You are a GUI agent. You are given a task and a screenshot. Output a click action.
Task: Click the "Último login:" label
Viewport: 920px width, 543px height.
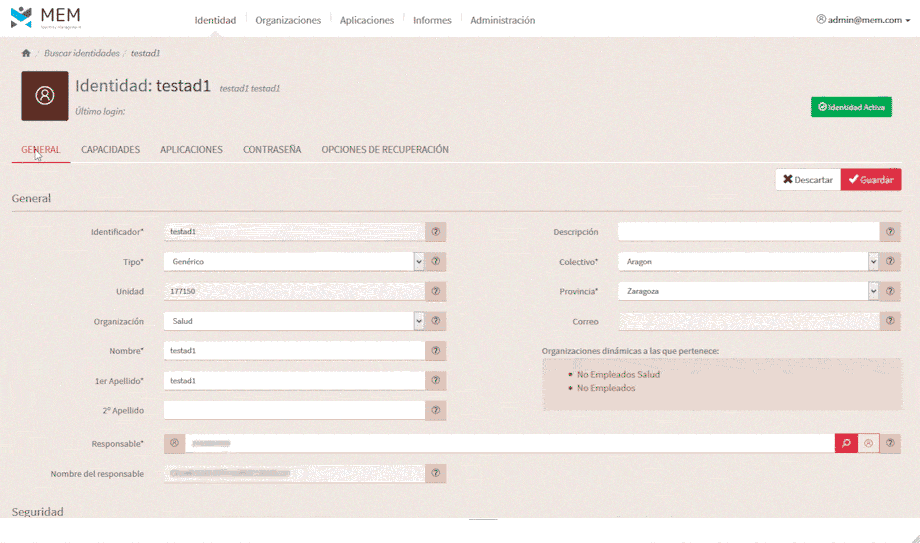tap(100, 112)
